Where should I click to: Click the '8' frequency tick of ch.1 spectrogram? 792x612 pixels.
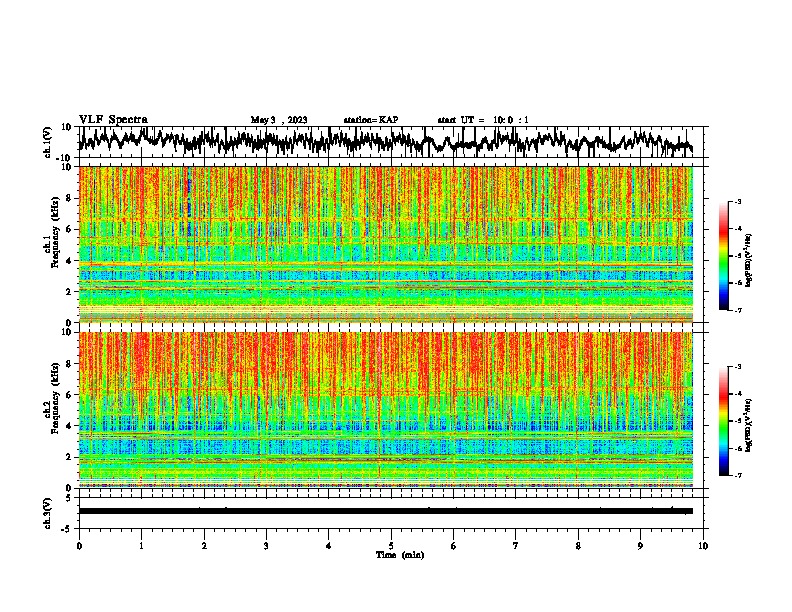click(70, 198)
